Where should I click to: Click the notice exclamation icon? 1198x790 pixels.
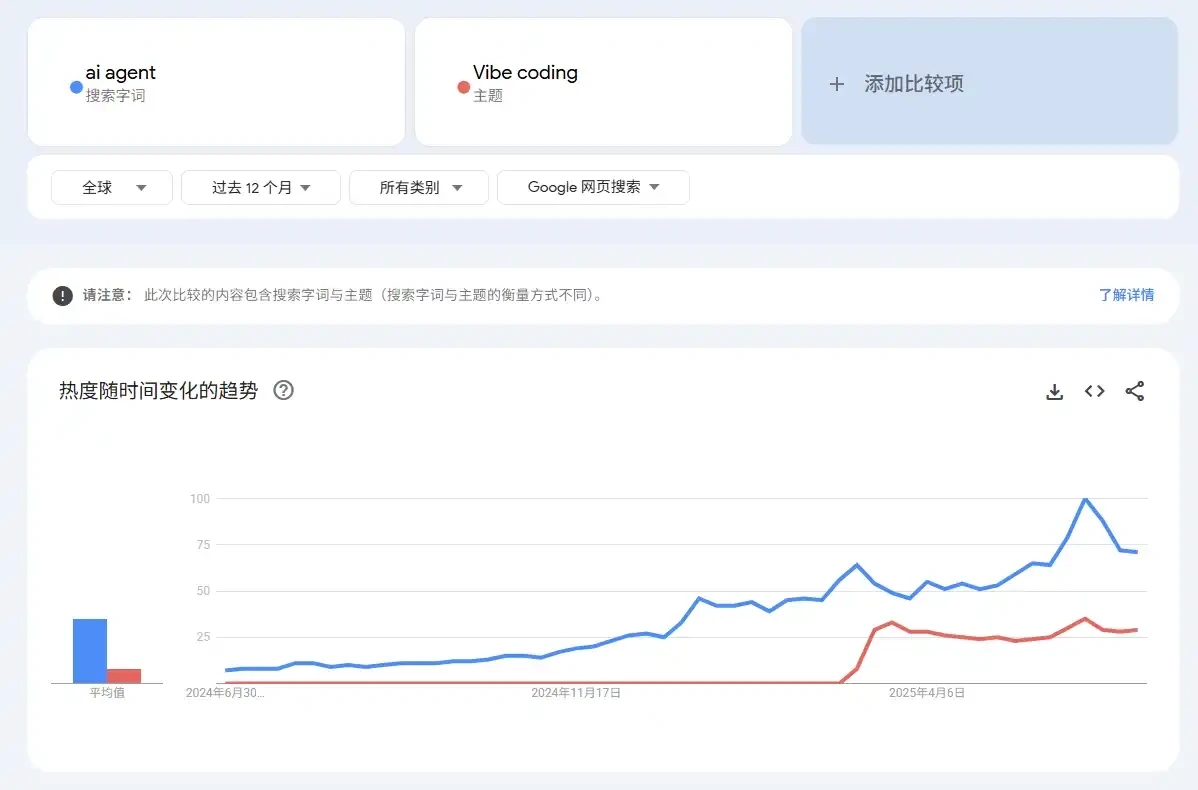point(63,296)
